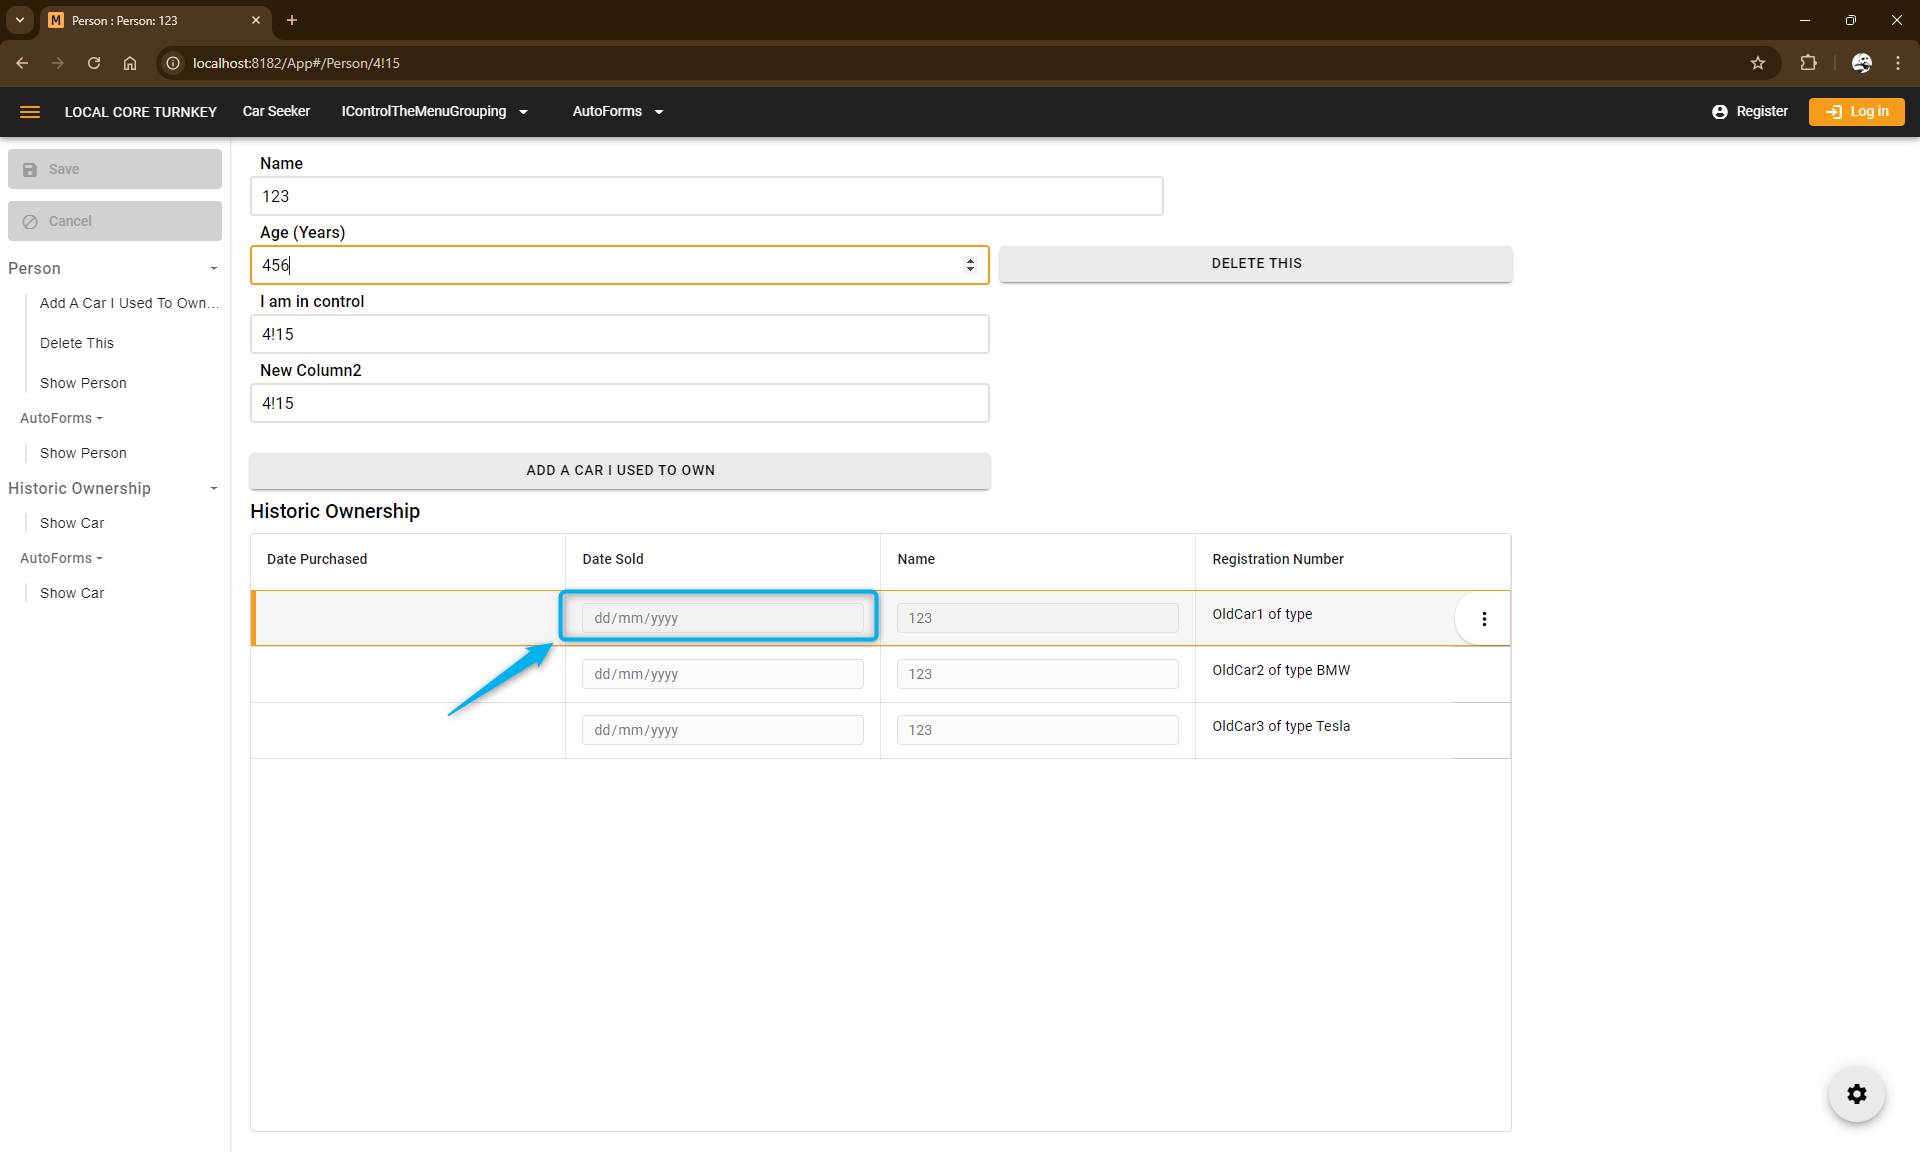Click the browser home icon

130,63
